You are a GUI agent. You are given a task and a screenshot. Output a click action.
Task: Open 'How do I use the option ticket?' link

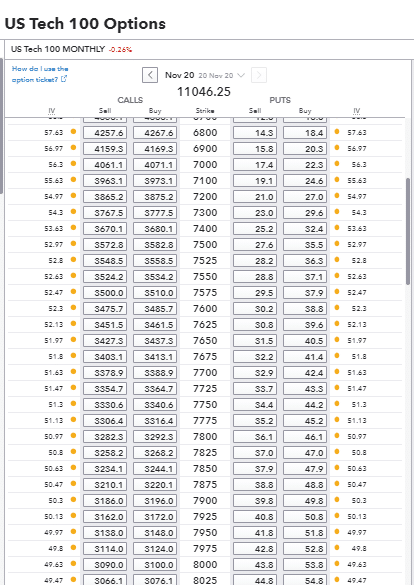click(x=40, y=74)
